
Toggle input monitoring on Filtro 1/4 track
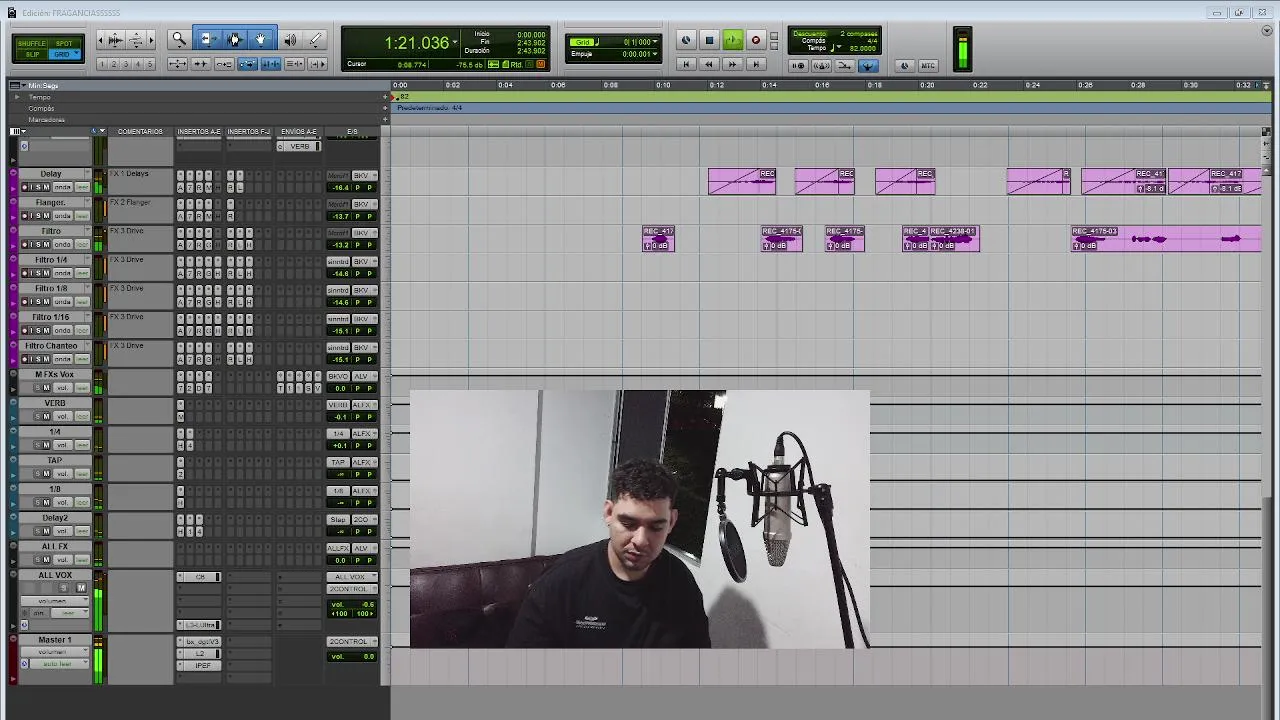tap(30, 273)
